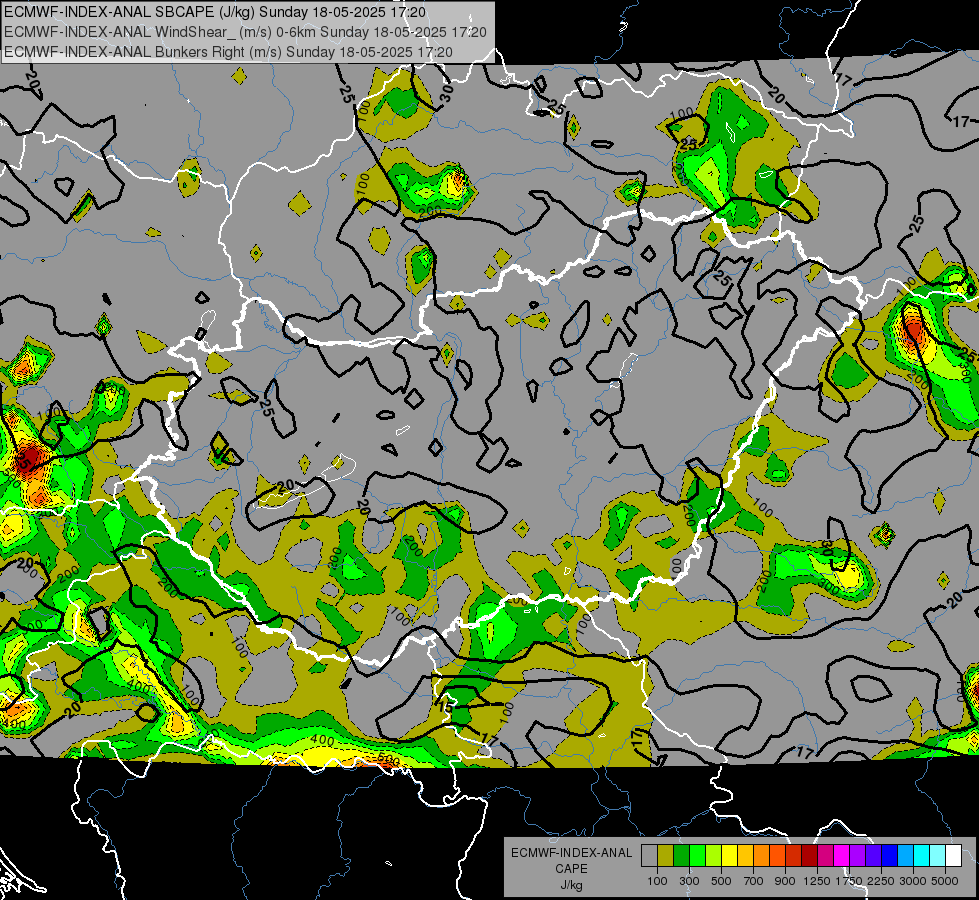Click the 100 value under the color bar
979x900 pixels.
pyautogui.click(x=657, y=881)
